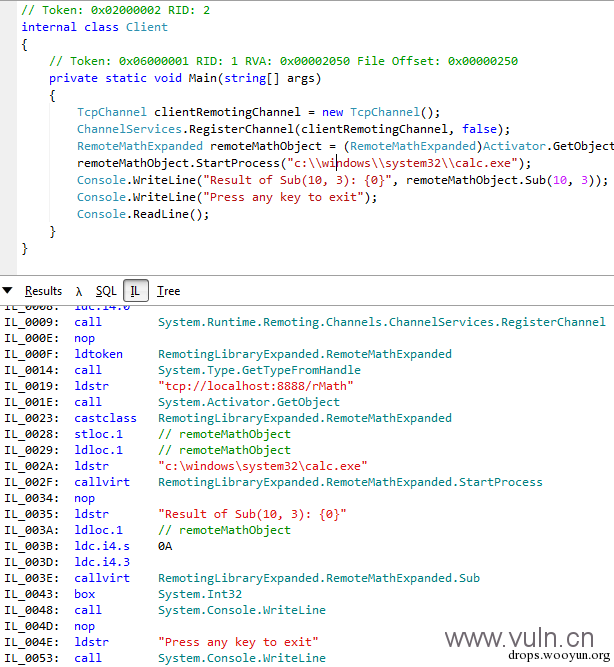Click TcpChannel type at start of declaration
614x667 pixels.
pyautogui.click(x=112, y=112)
